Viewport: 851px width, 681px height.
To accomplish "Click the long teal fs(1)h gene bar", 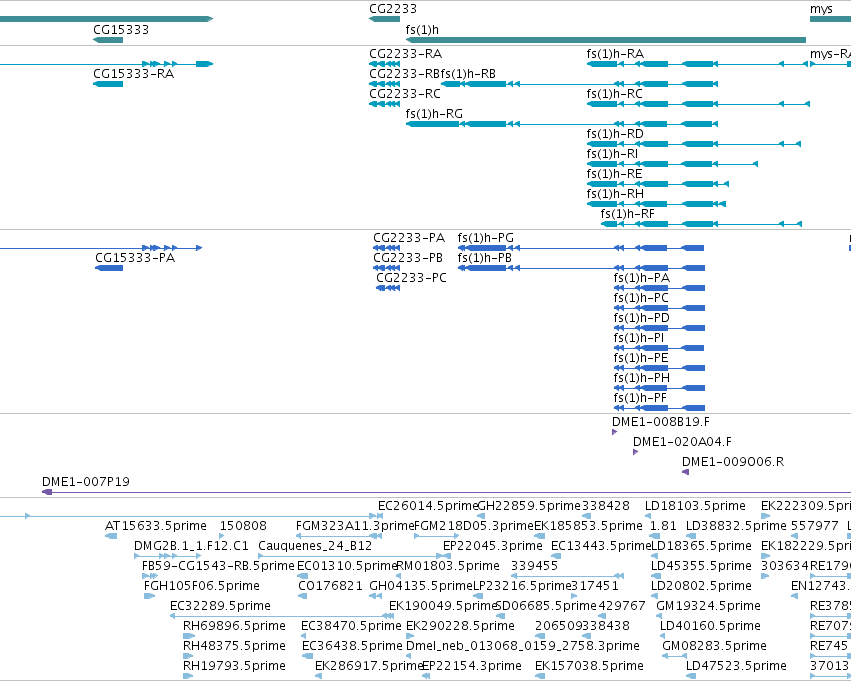I will click(606, 40).
